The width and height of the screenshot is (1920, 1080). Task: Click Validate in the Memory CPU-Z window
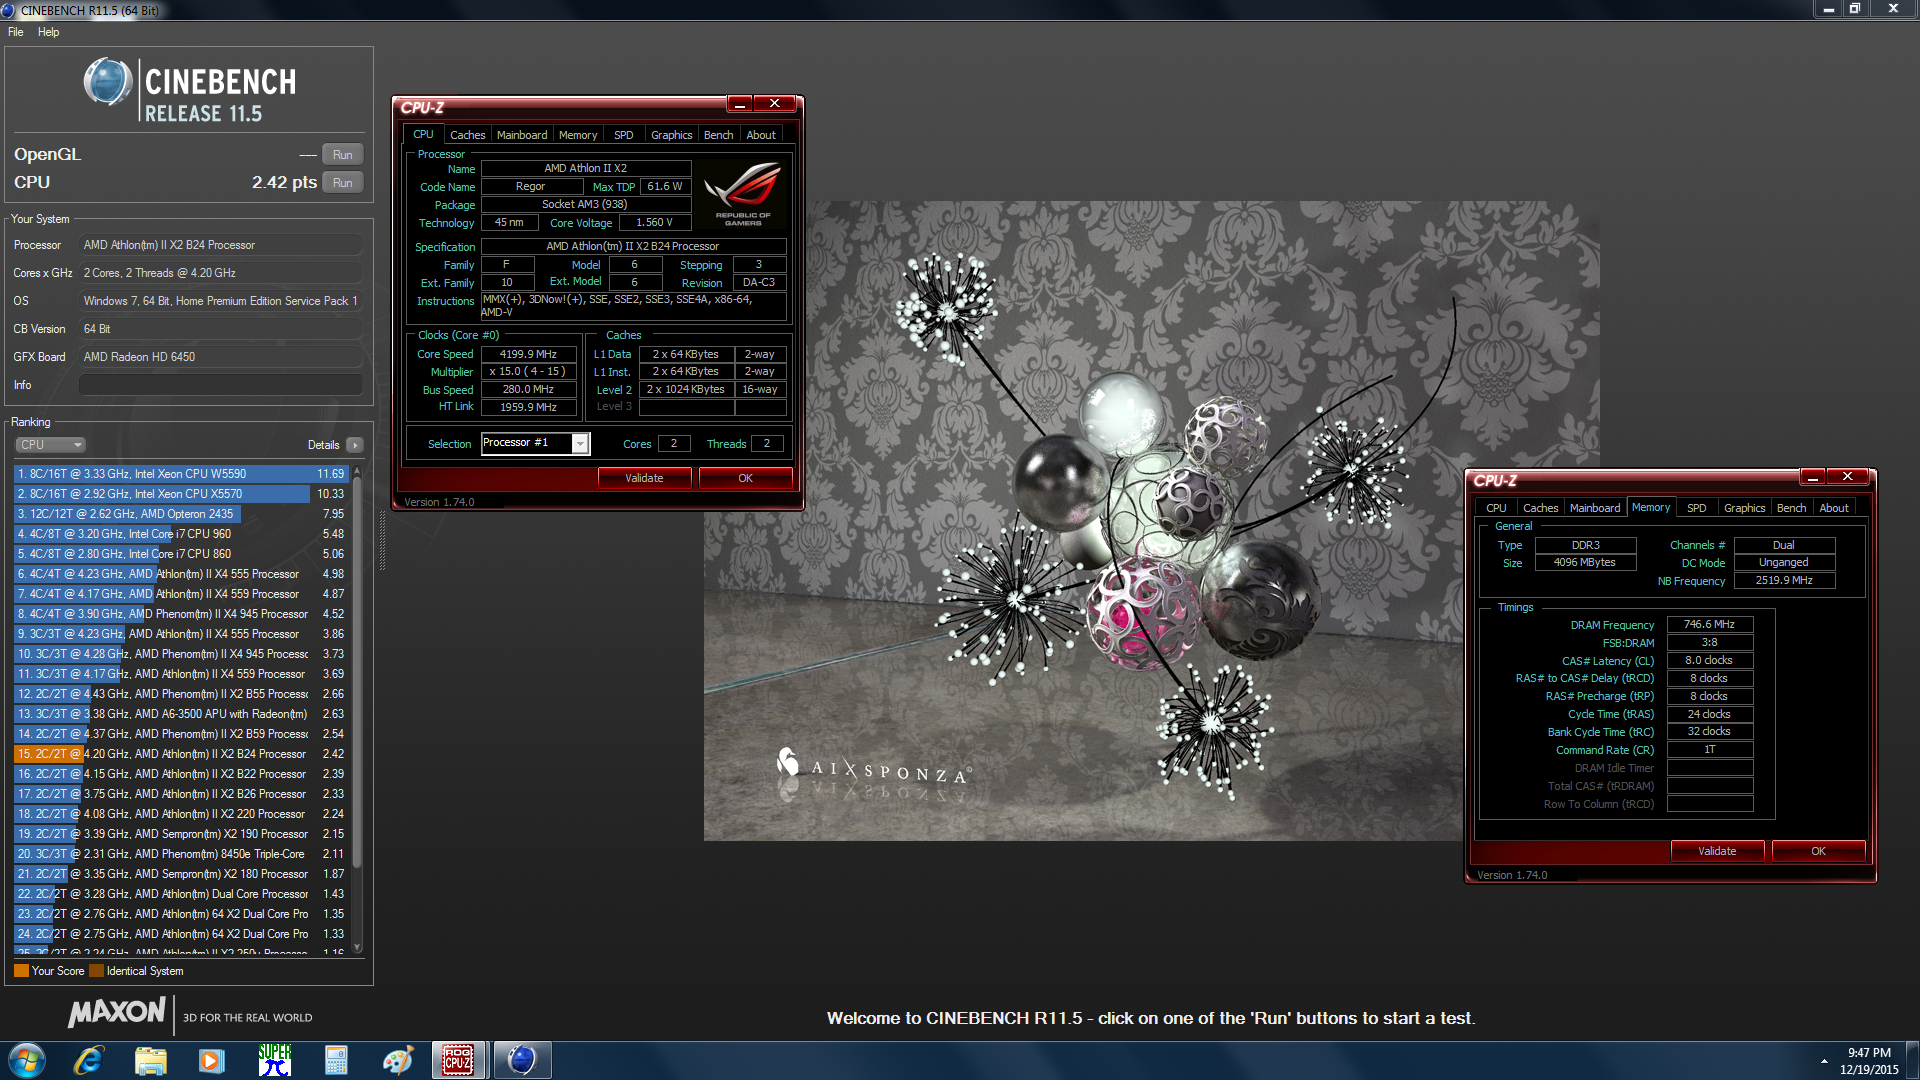(1718, 851)
